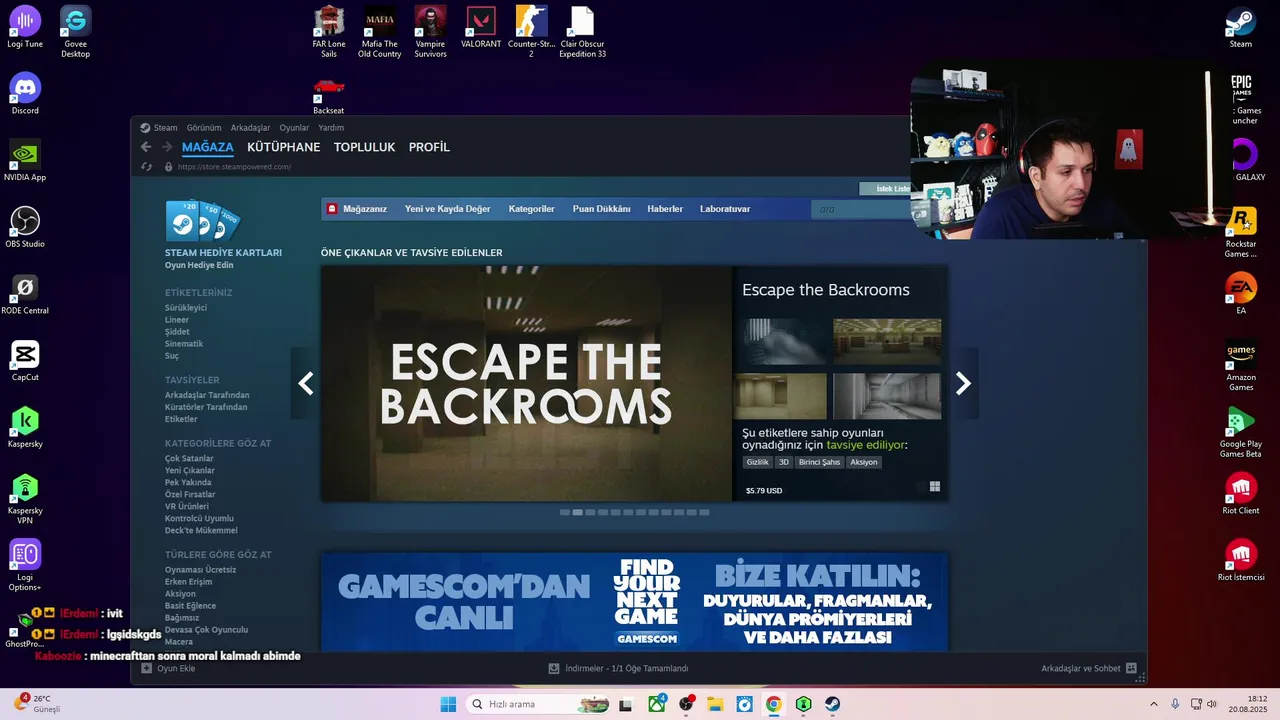This screenshot has height=720, width=1280.
Task: Open Arkadaşlar ve Sohbet panel
Action: point(1089,668)
